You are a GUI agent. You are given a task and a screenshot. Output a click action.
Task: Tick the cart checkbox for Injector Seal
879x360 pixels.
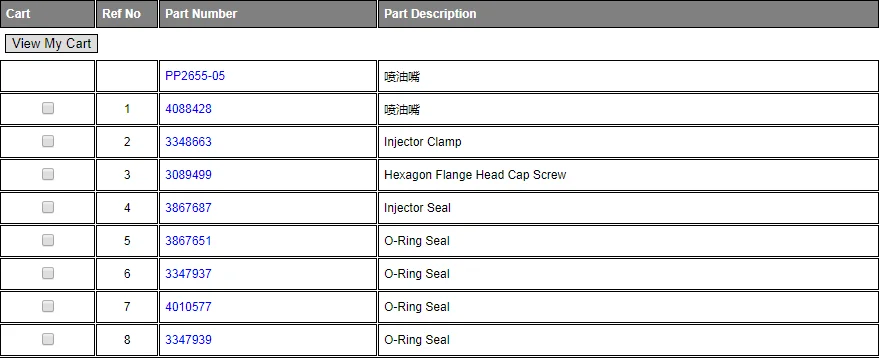click(x=48, y=207)
